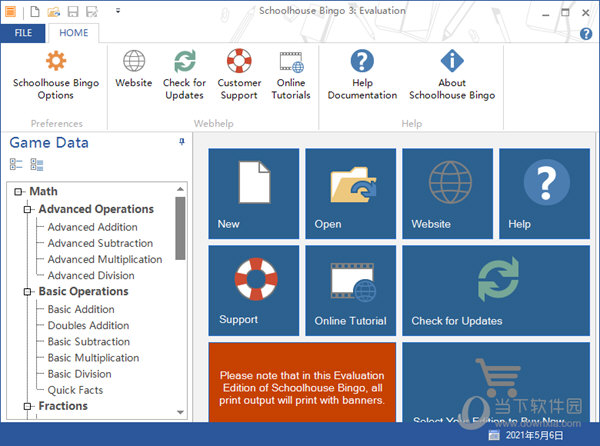Image resolution: width=600 pixels, height=446 pixels.
Task: Select Advanced Subtraction in tree
Action: tap(100, 243)
